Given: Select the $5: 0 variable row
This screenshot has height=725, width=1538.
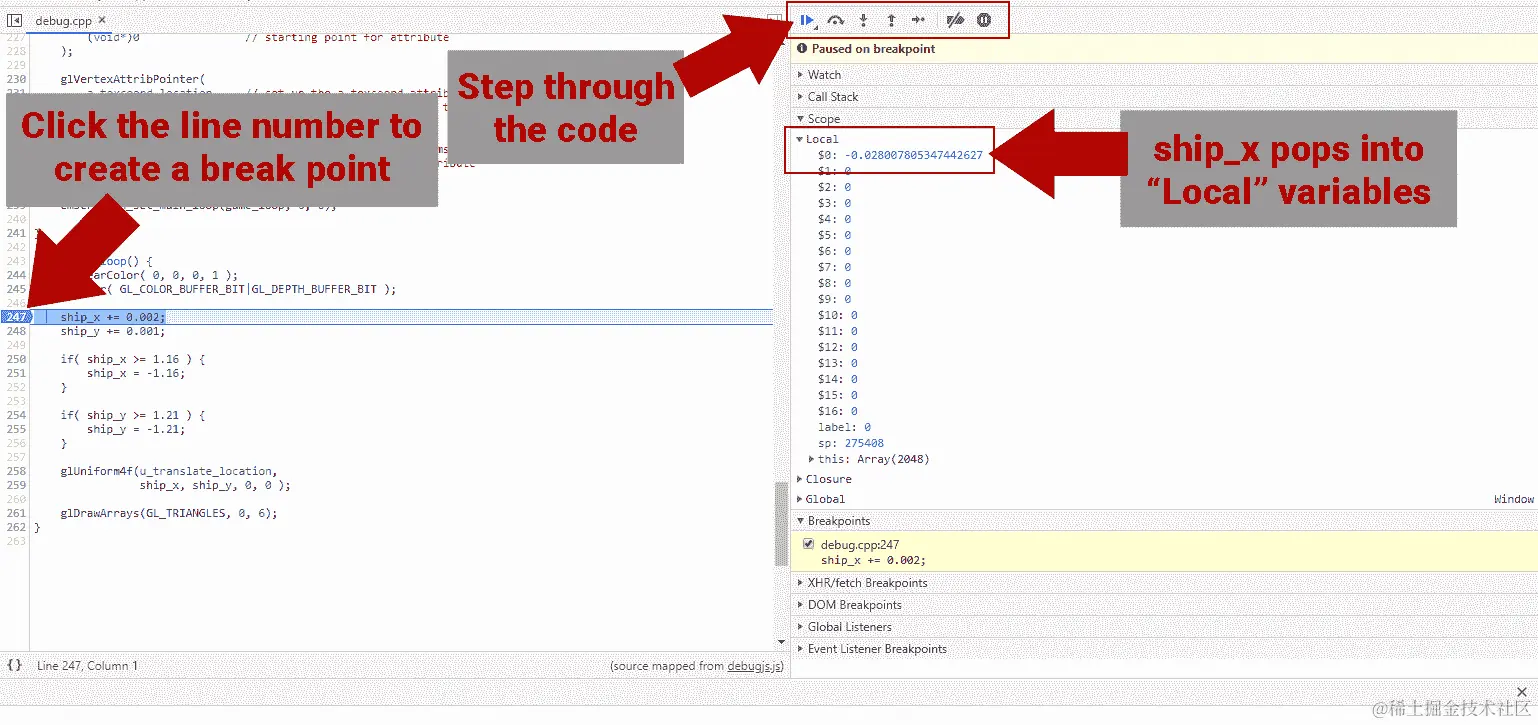Looking at the screenshot, I should click(x=834, y=235).
